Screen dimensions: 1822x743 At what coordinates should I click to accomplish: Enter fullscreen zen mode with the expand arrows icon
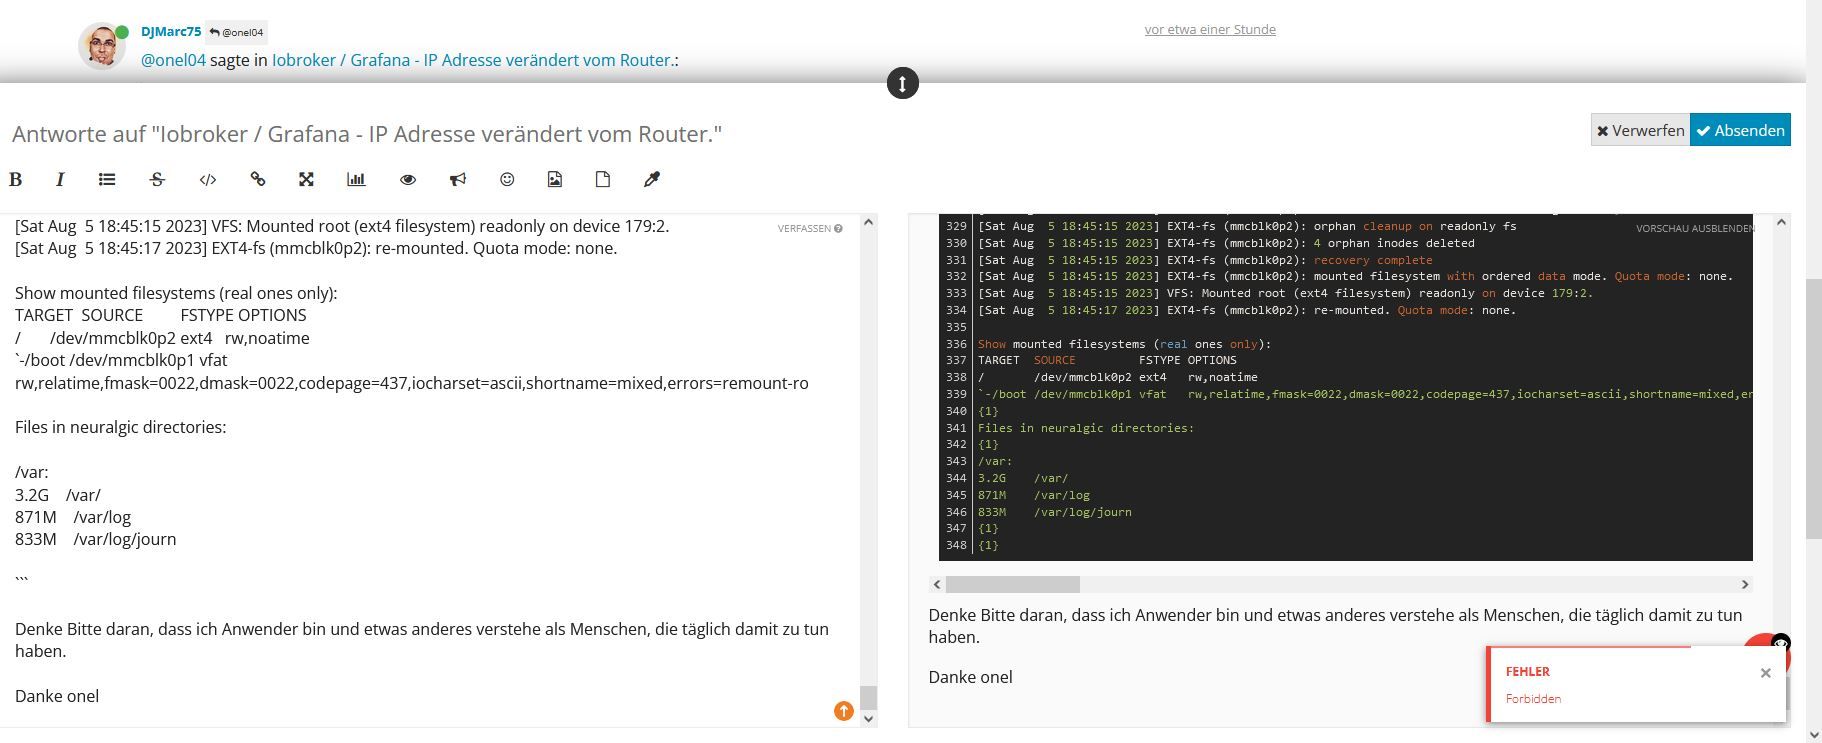[307, 180]
